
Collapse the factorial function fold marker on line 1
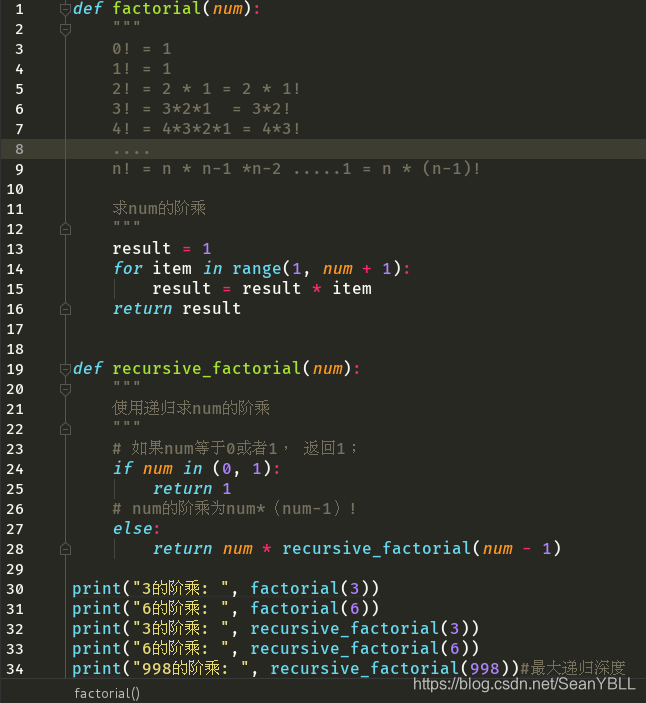click(x=65, y=9)
